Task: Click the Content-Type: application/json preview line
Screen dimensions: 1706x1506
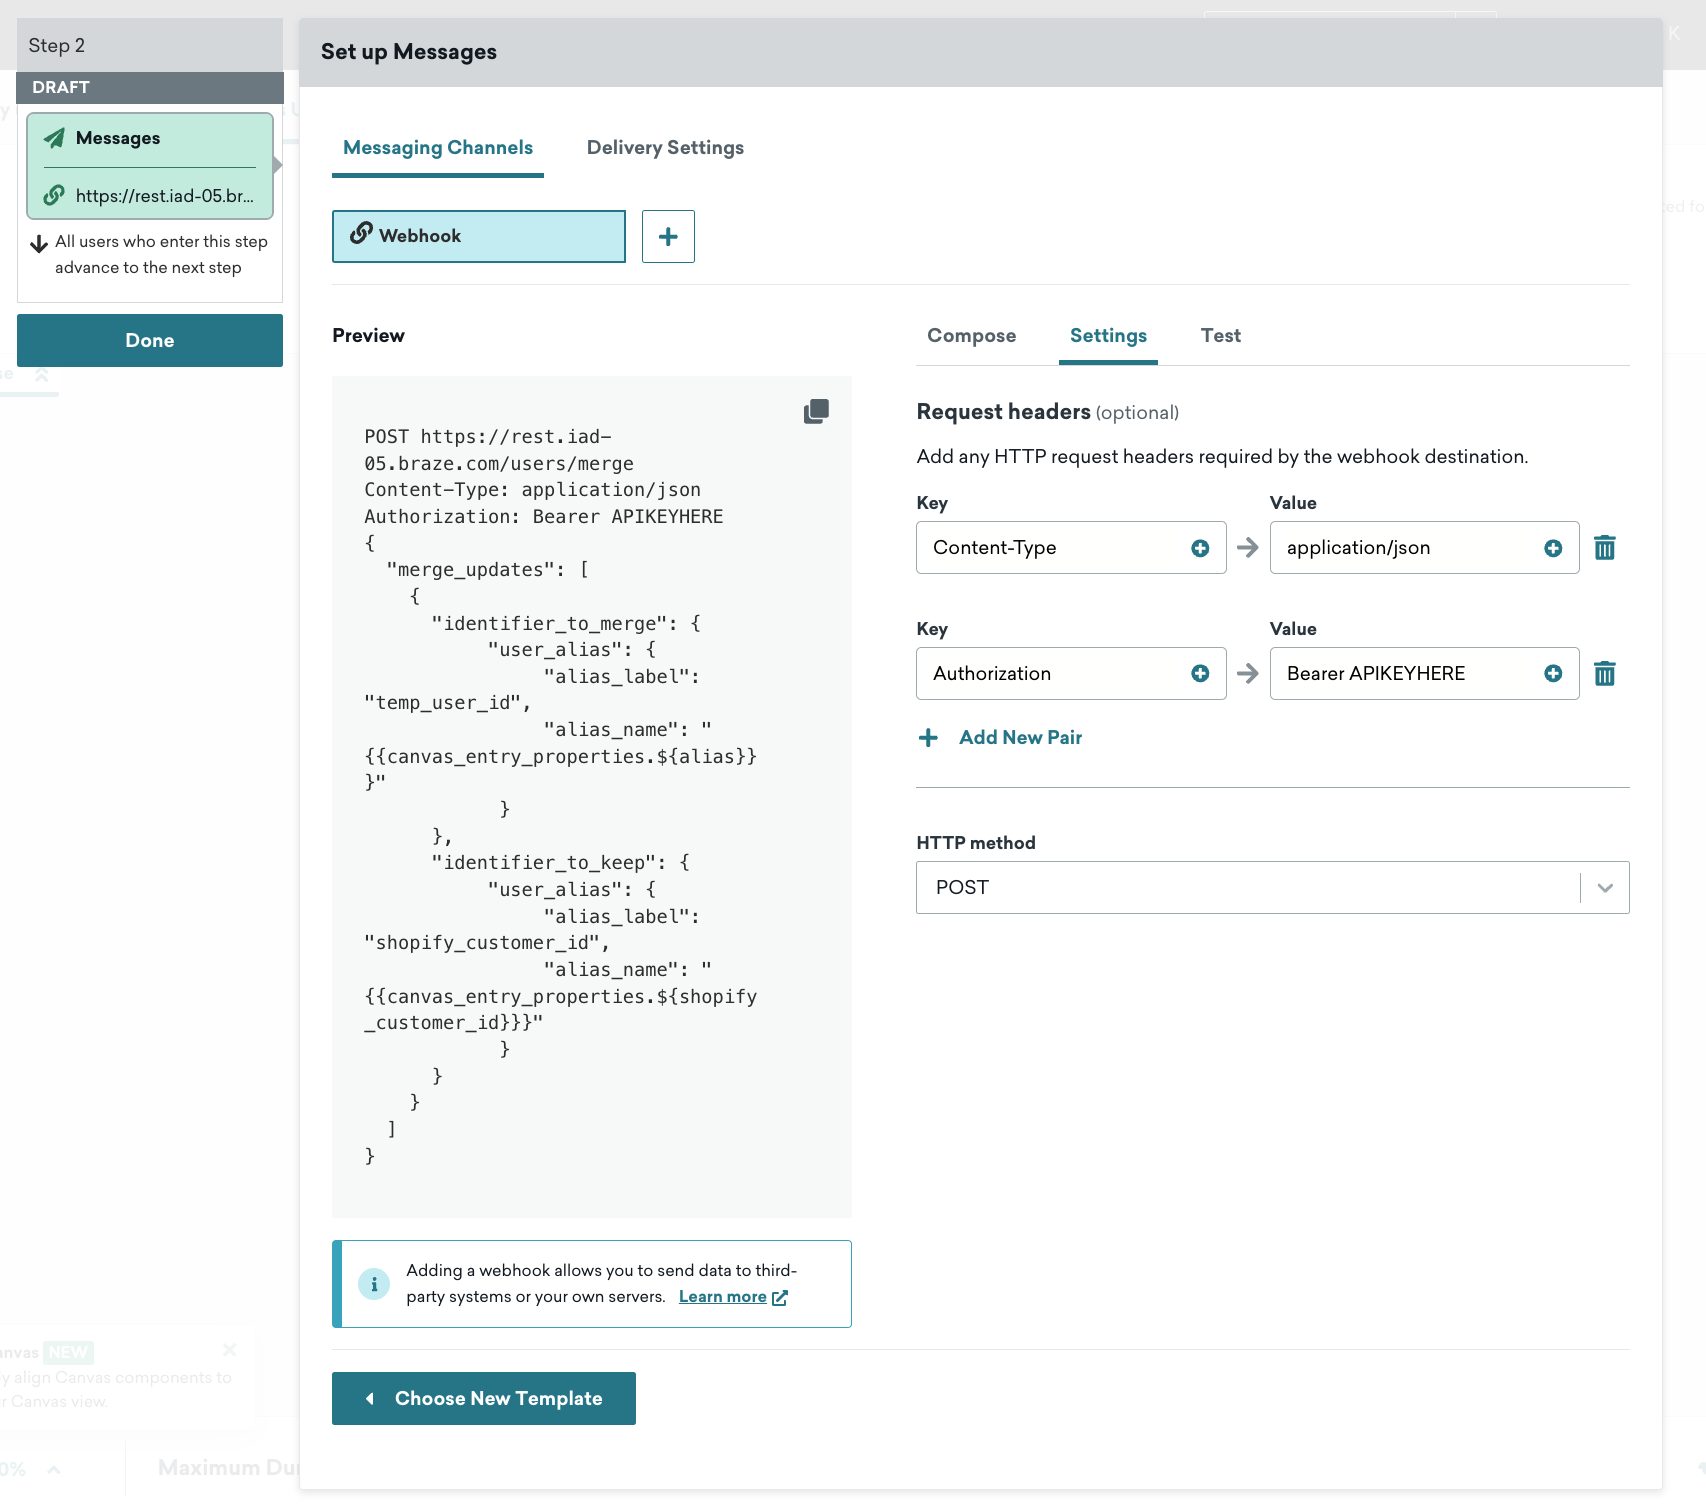Action: 532,490
